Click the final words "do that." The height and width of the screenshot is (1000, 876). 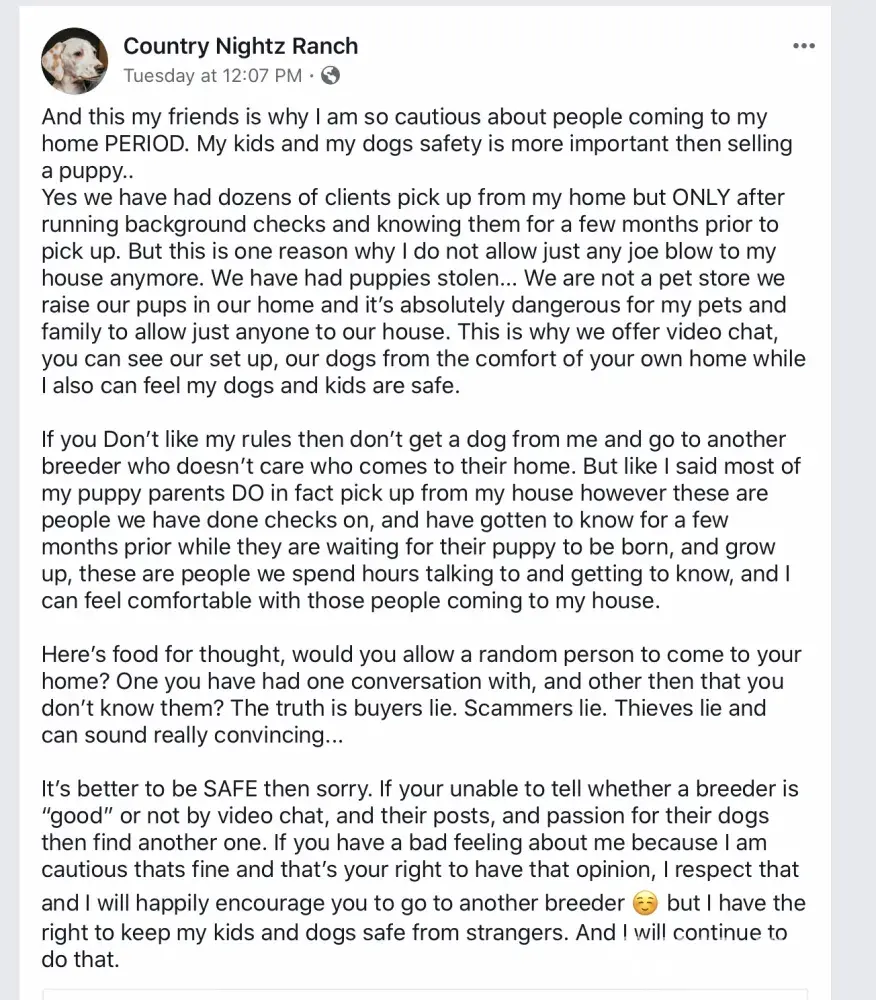80,960
